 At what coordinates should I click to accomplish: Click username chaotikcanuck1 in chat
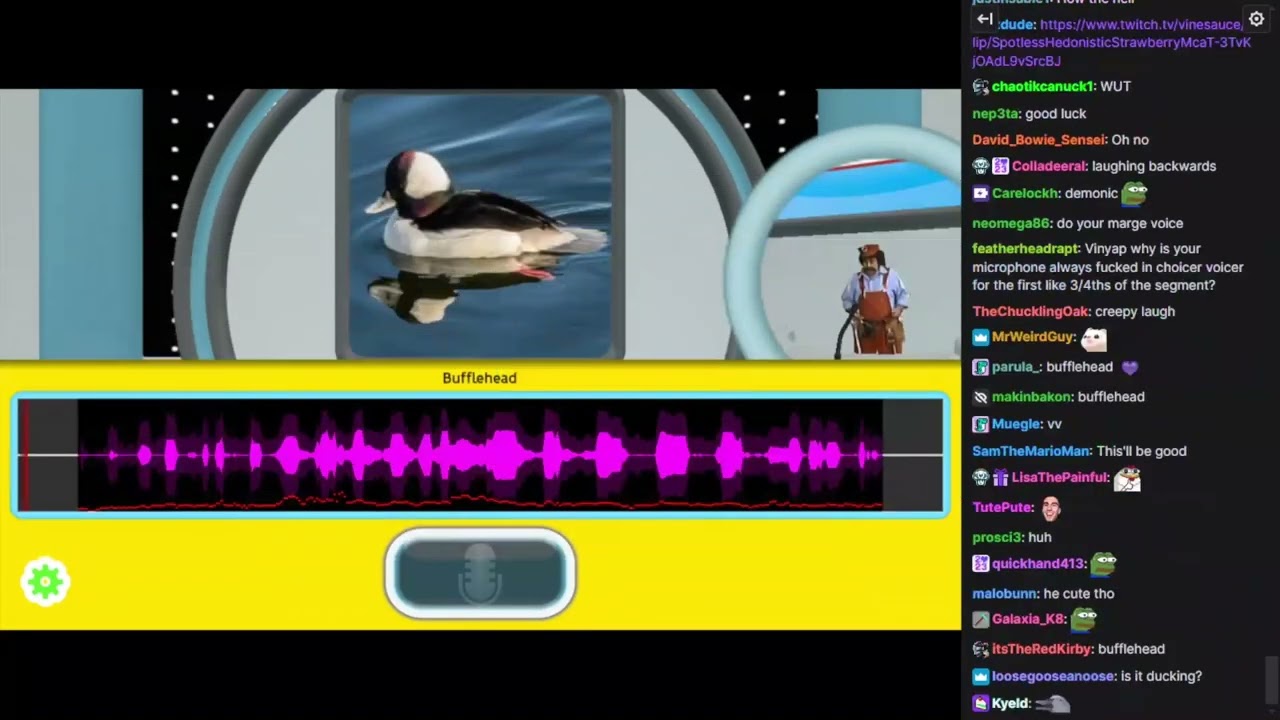point(1043,87)
